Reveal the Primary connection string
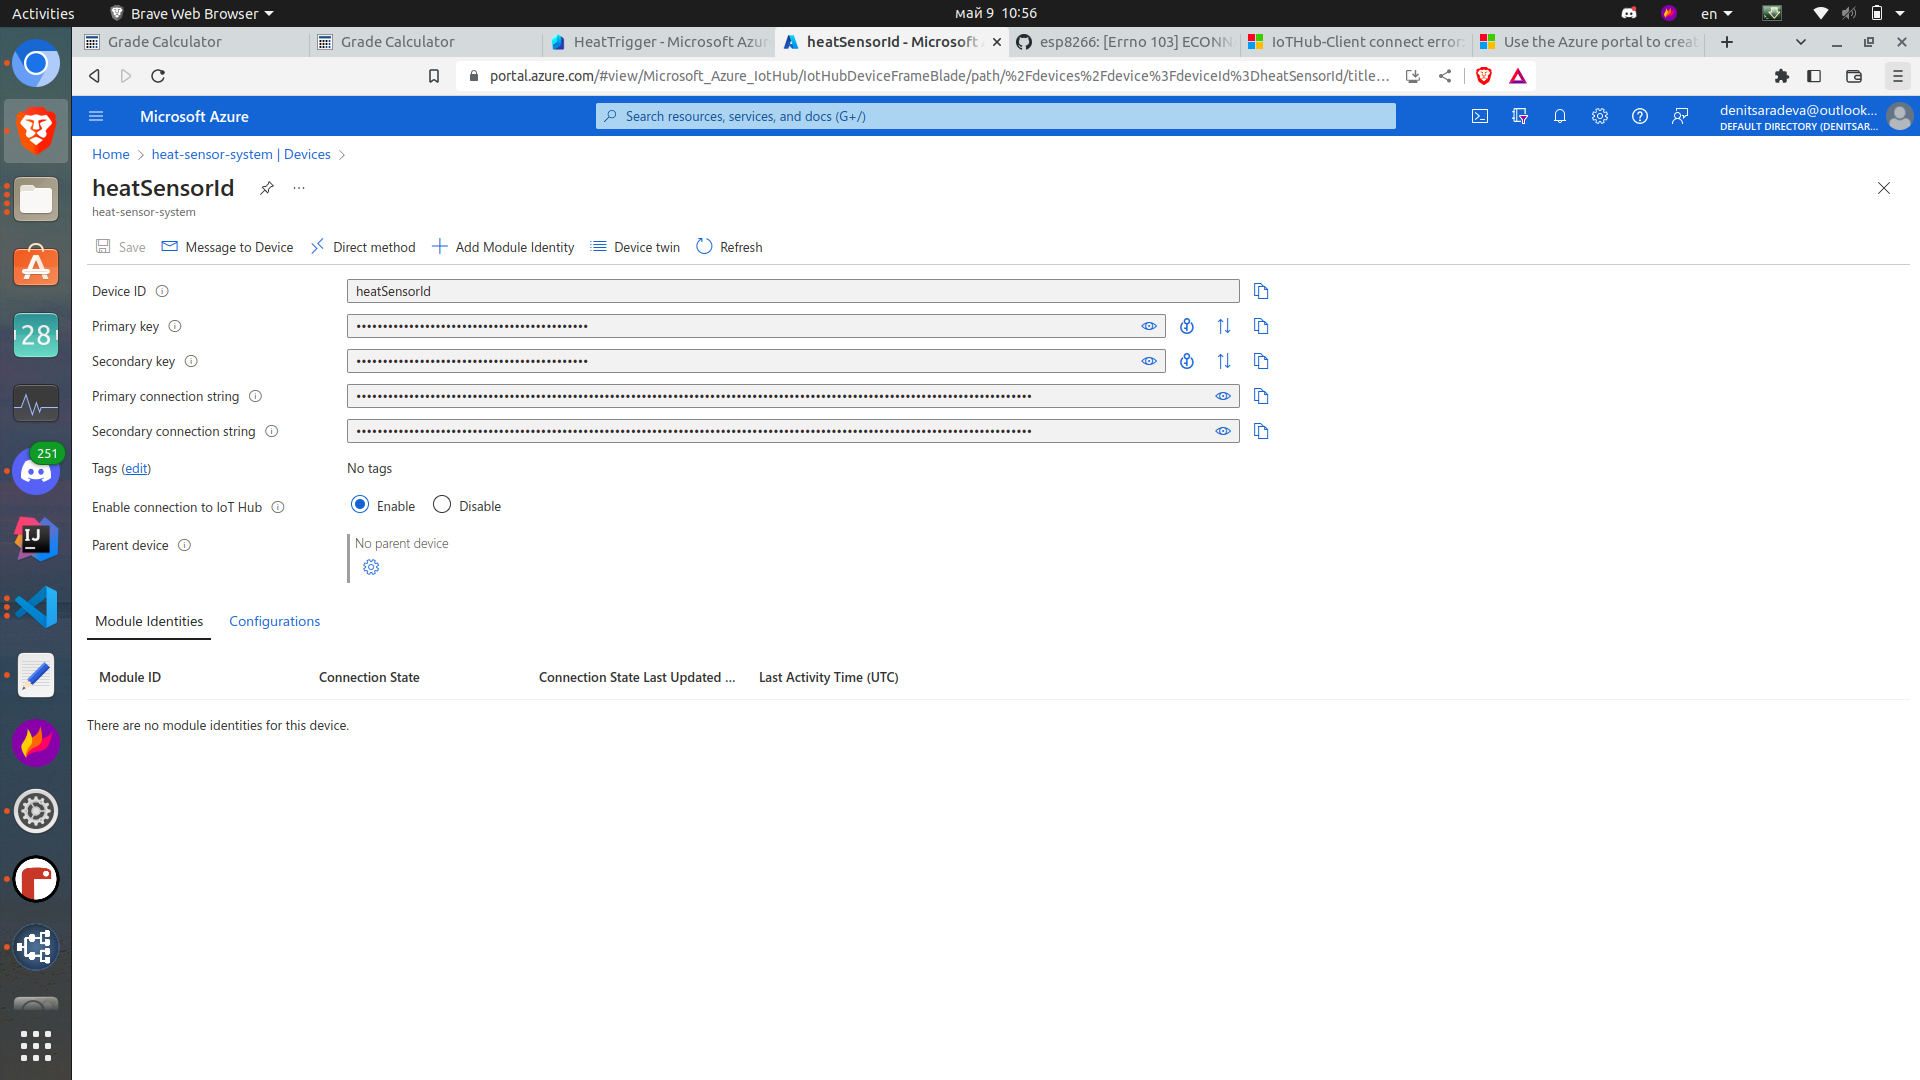This screenshot has width=1920, height=1080. [x=1223, y=396]
